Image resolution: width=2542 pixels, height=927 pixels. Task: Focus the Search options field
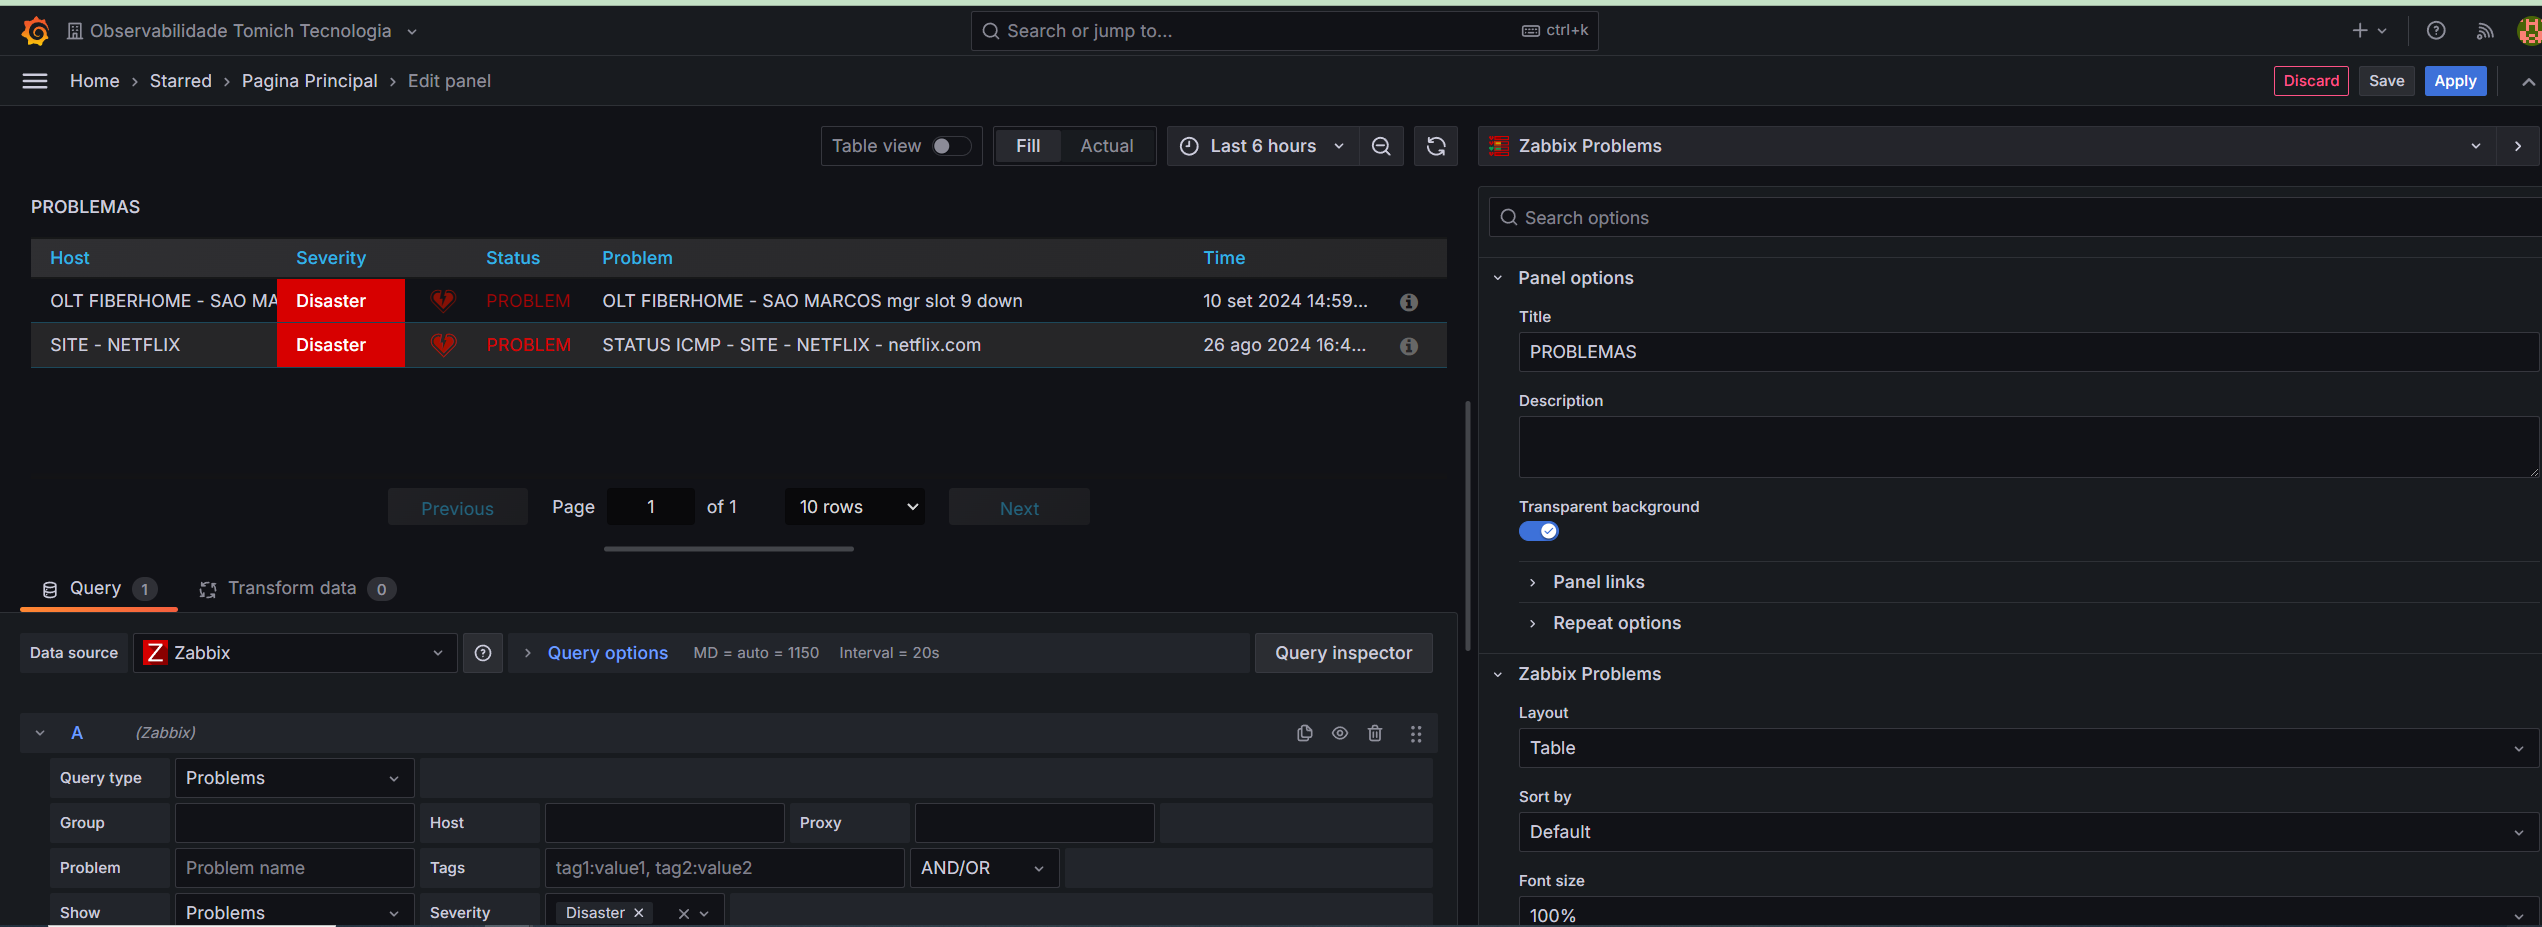pos(2015,217)
